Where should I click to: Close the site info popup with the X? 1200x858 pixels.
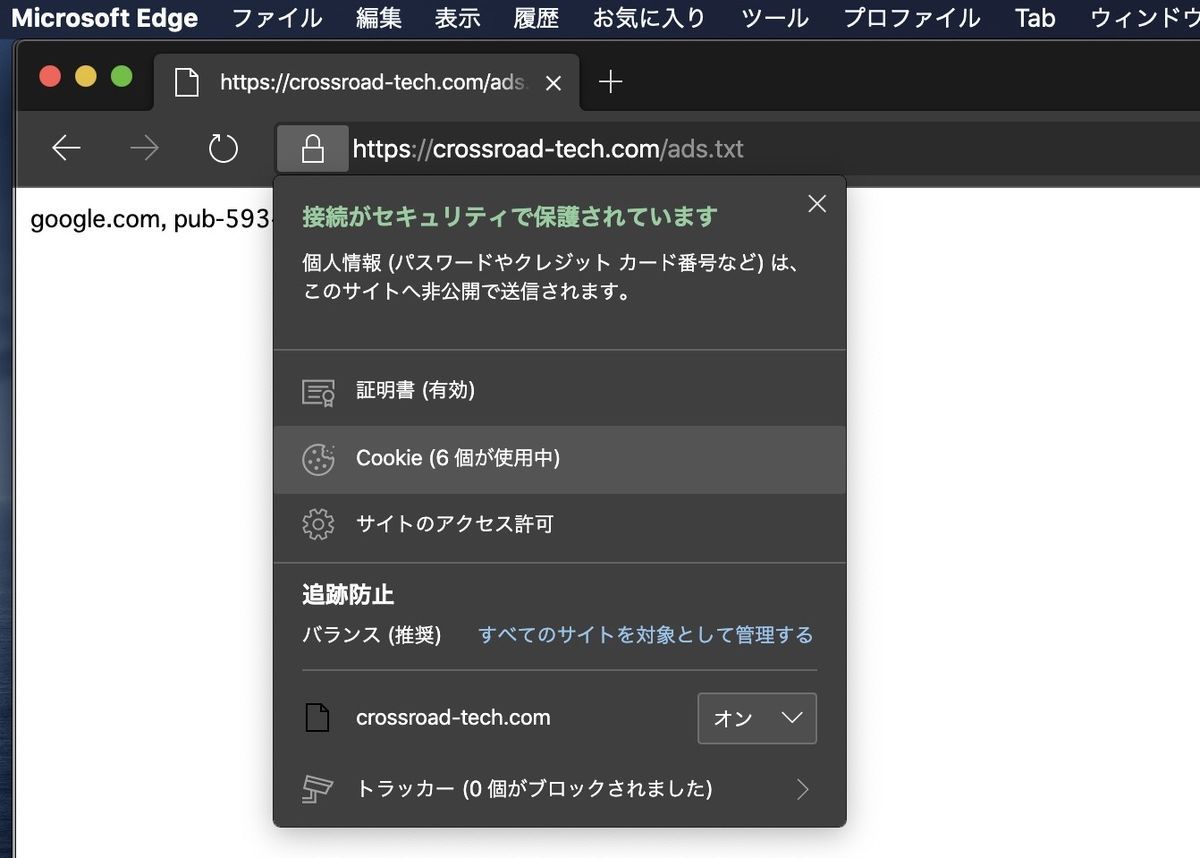817,204
